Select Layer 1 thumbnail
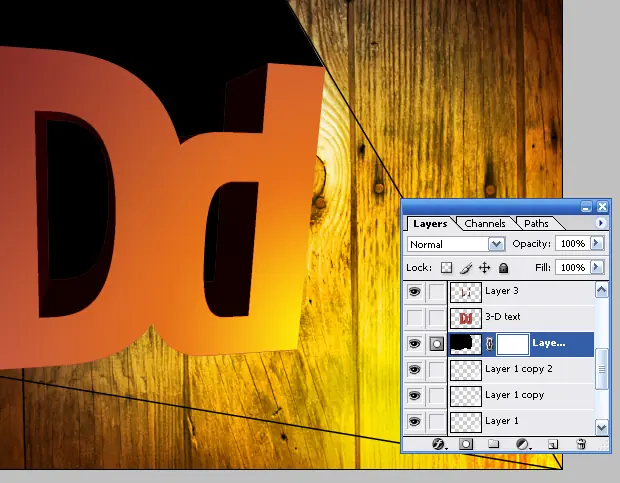620x483 pixels. tap(466, 422)
